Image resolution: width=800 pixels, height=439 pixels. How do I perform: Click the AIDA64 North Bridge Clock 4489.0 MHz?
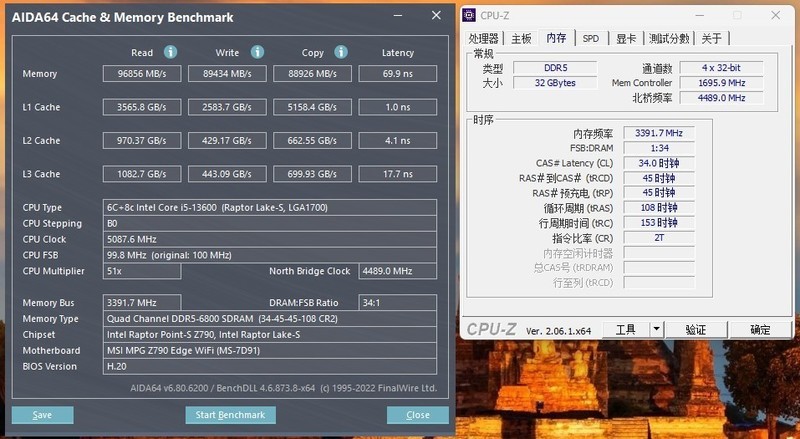pyautogui.click(x=397, y=271)
